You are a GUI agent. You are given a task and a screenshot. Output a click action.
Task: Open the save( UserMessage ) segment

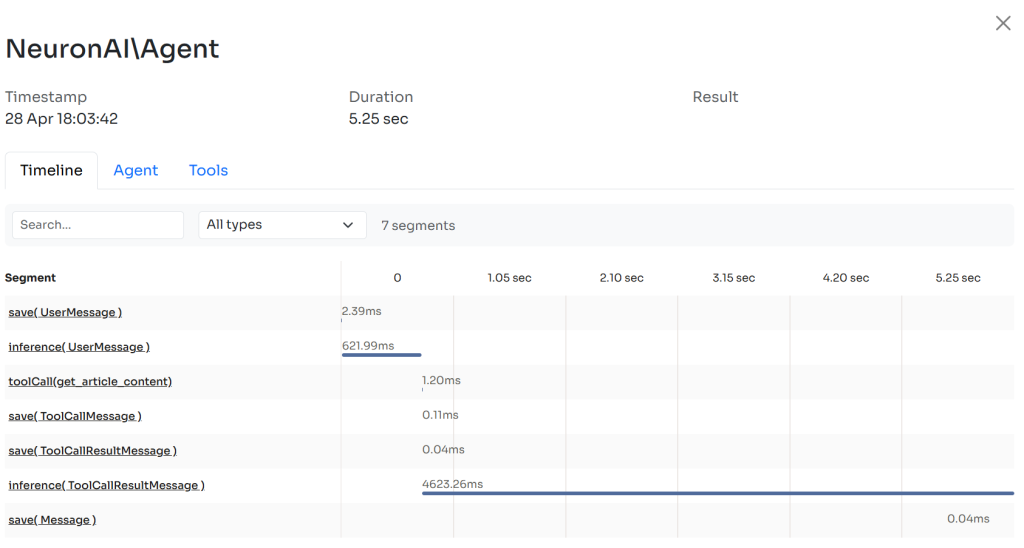tap(65, 312)
